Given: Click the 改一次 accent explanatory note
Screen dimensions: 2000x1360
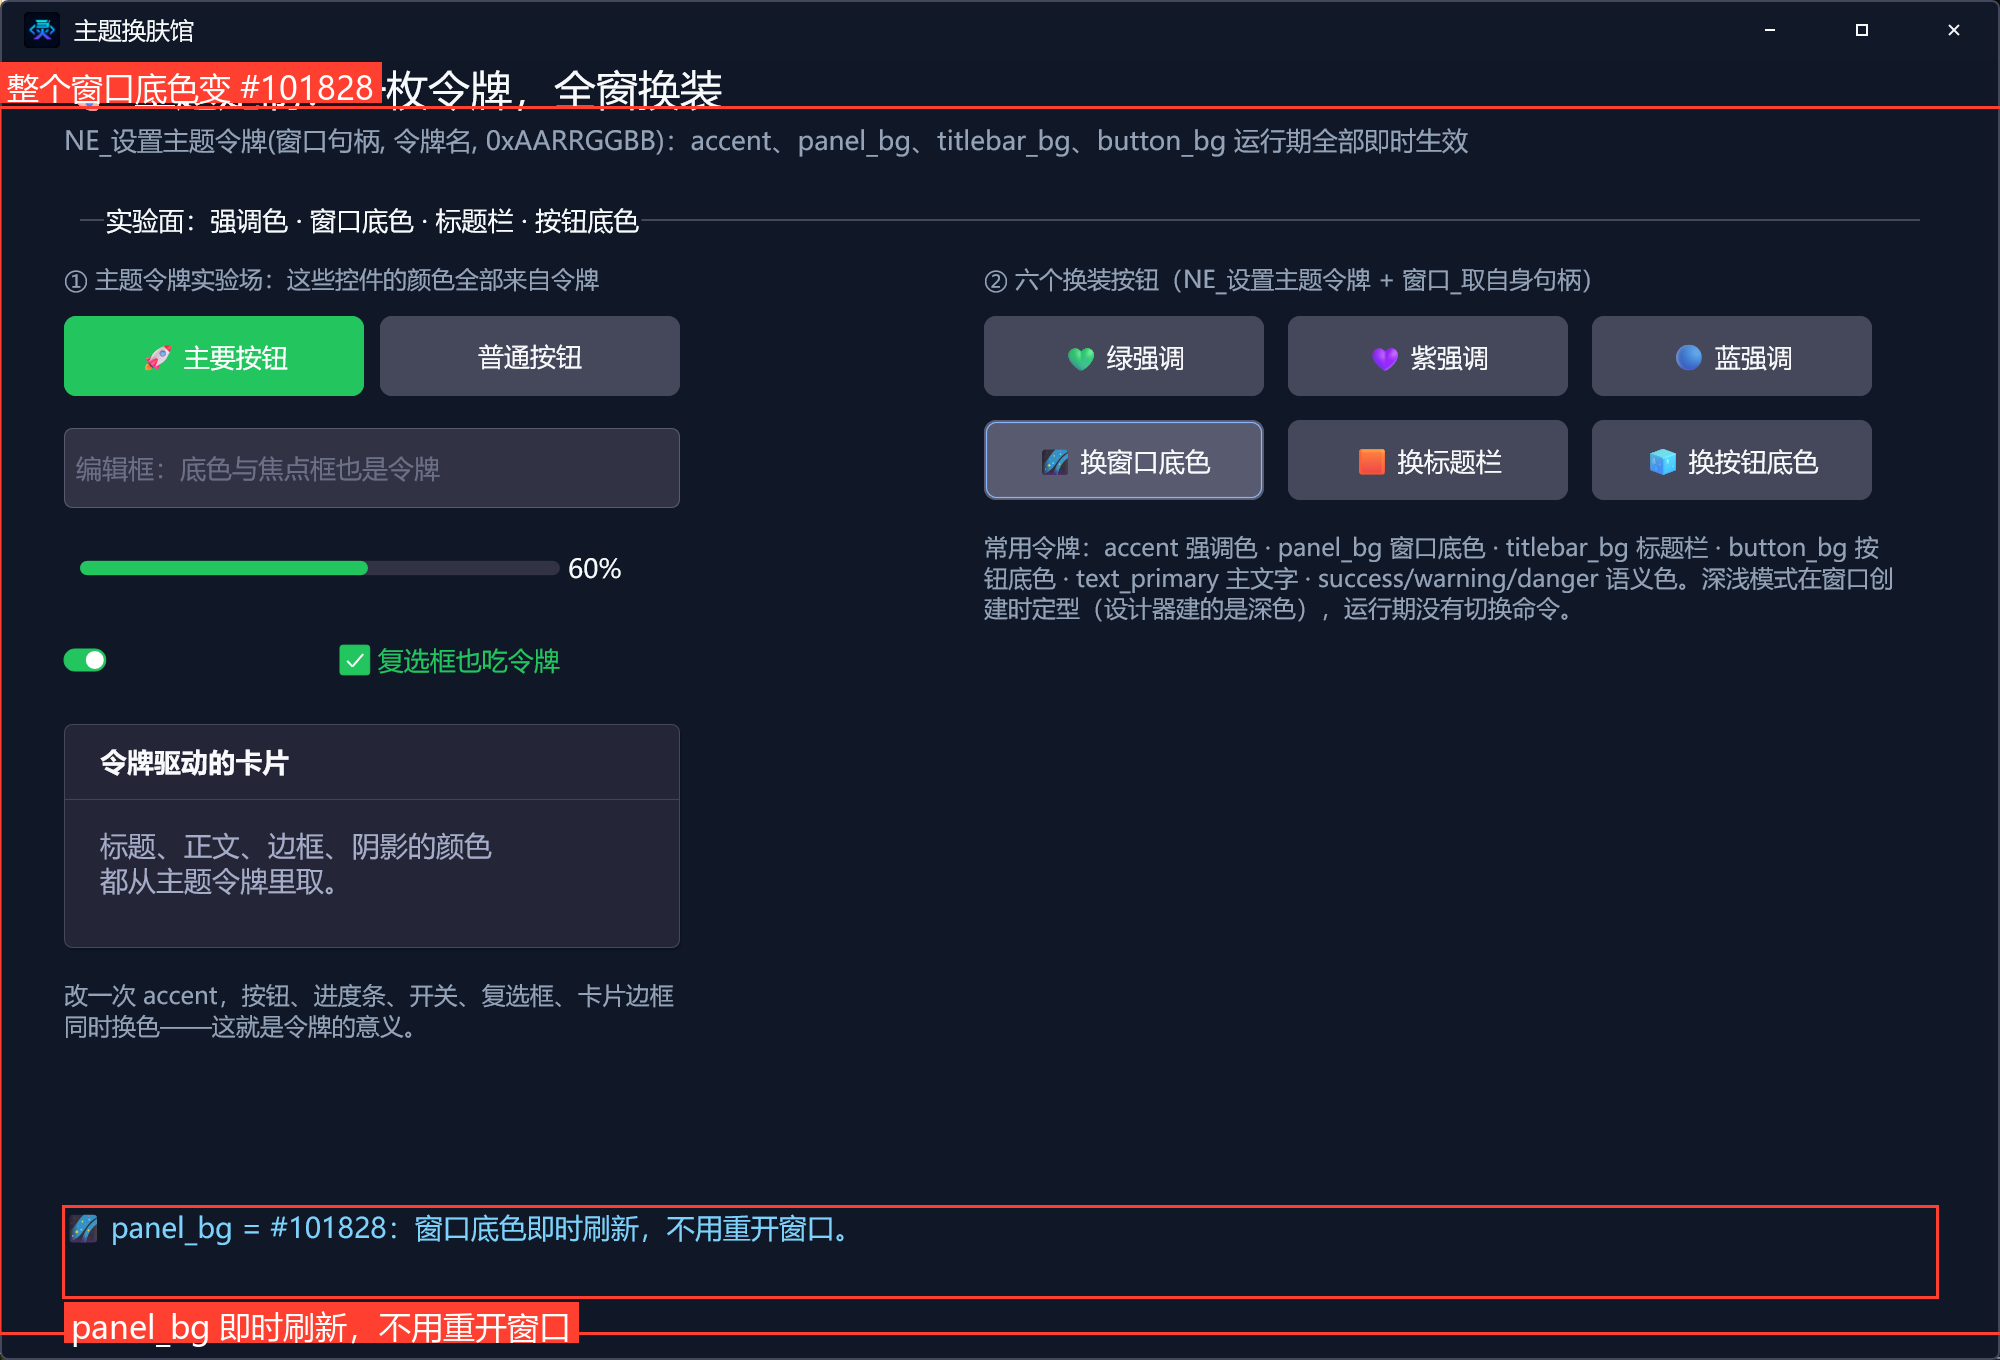Looking at the screenshot, I should [369, 1011].
